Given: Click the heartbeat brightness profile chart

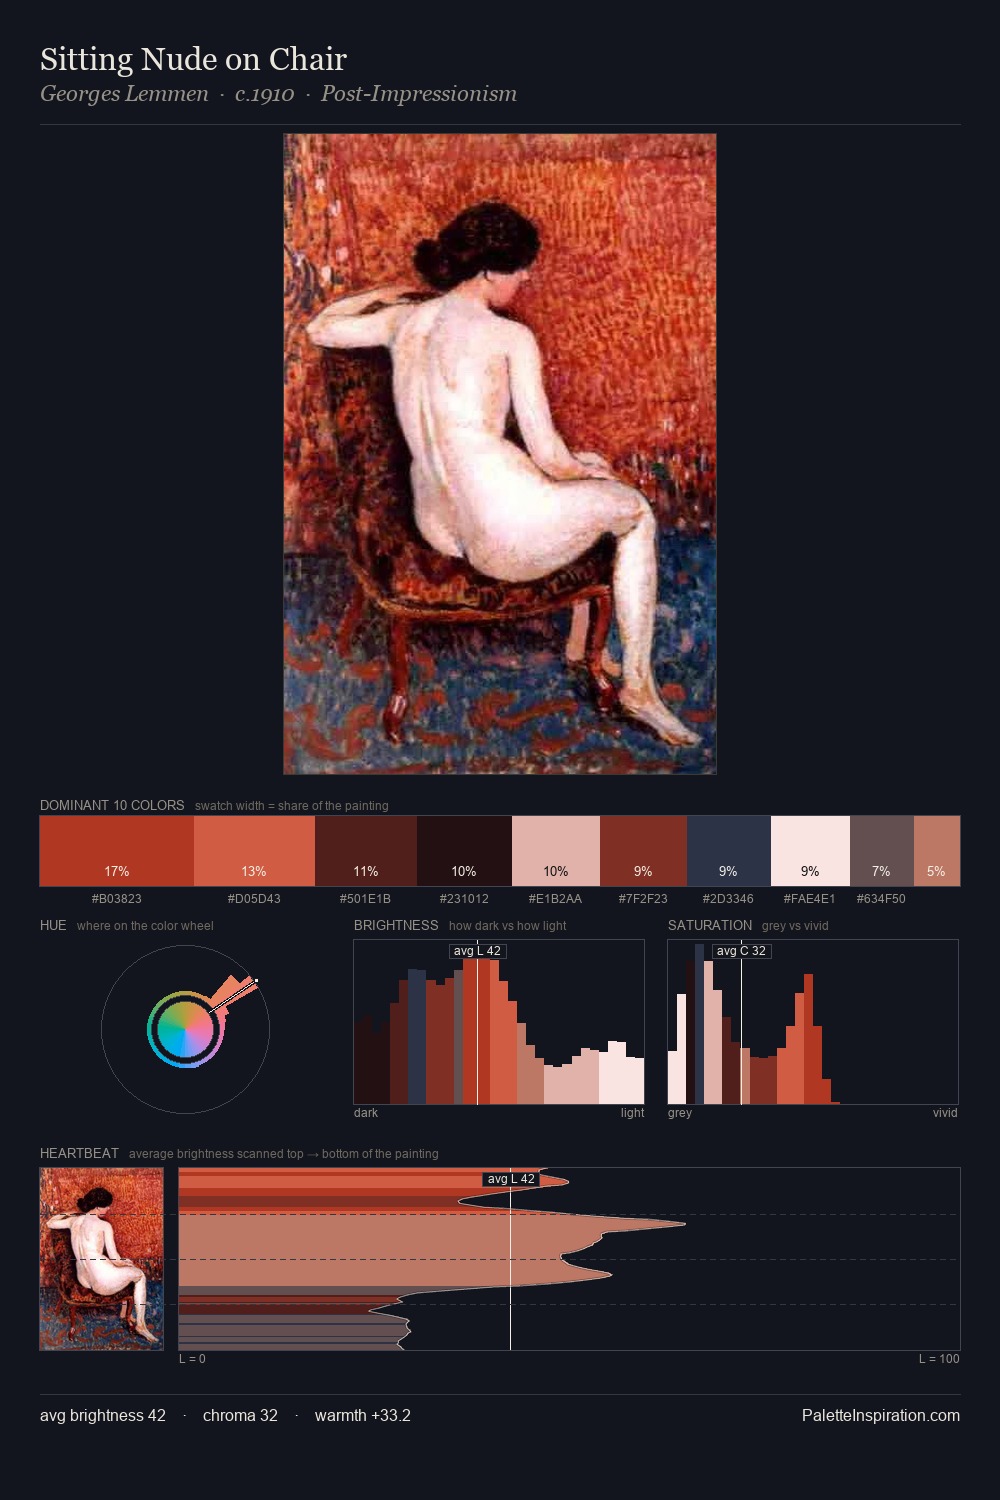Looking at the screenshot, I should click(x=569, y=1259).
